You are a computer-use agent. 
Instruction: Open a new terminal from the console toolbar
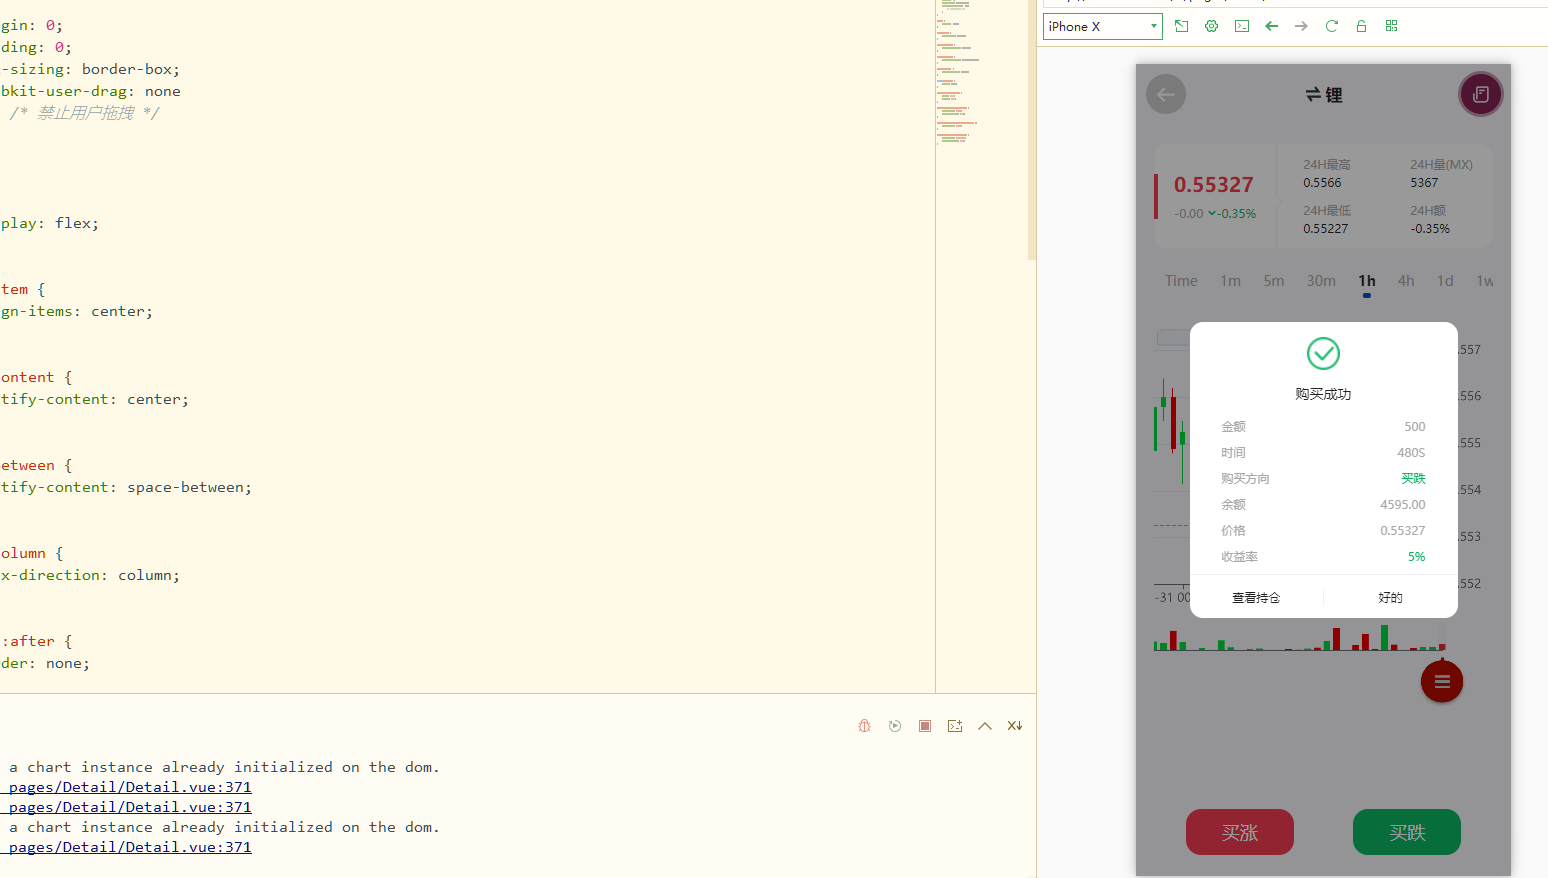click(955, 726)
